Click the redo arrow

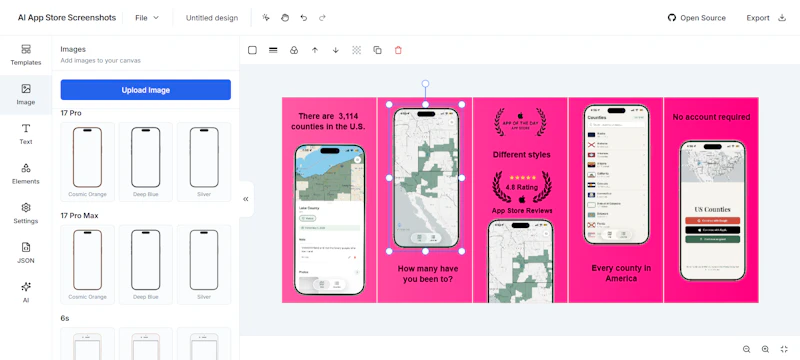click(322, 18)
